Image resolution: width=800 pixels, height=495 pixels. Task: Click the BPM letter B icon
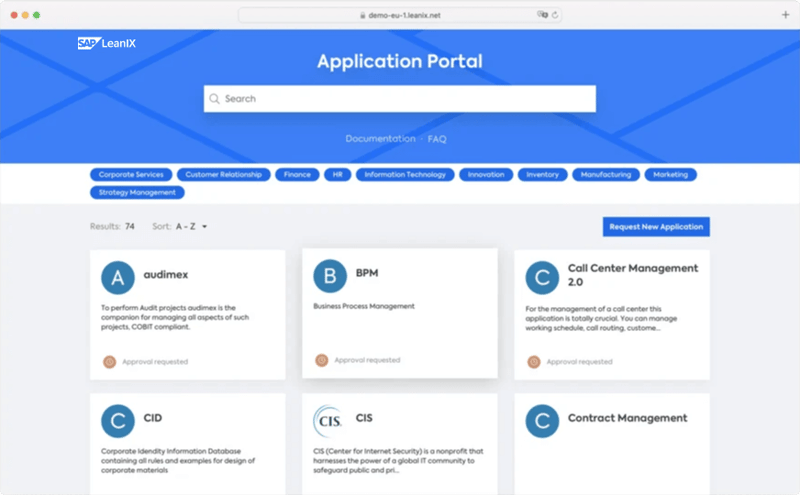pos(330,277)
